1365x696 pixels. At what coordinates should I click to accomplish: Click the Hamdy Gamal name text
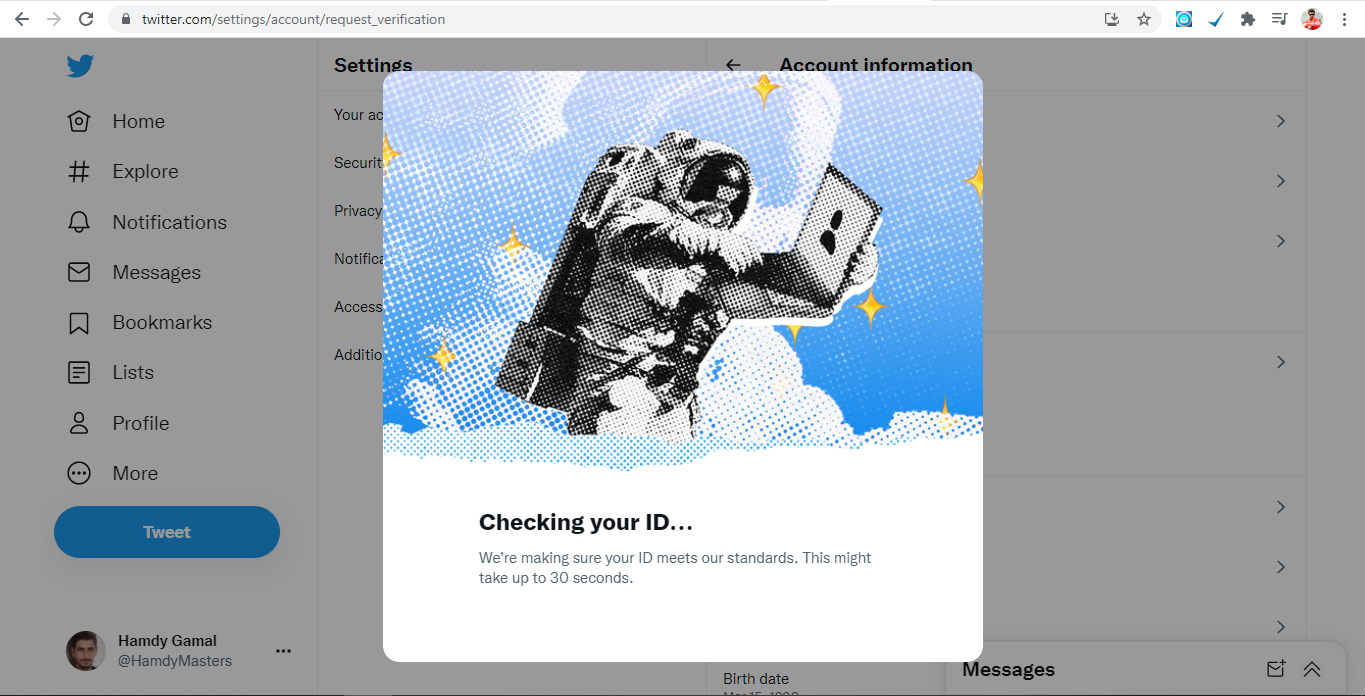point(167,641)
